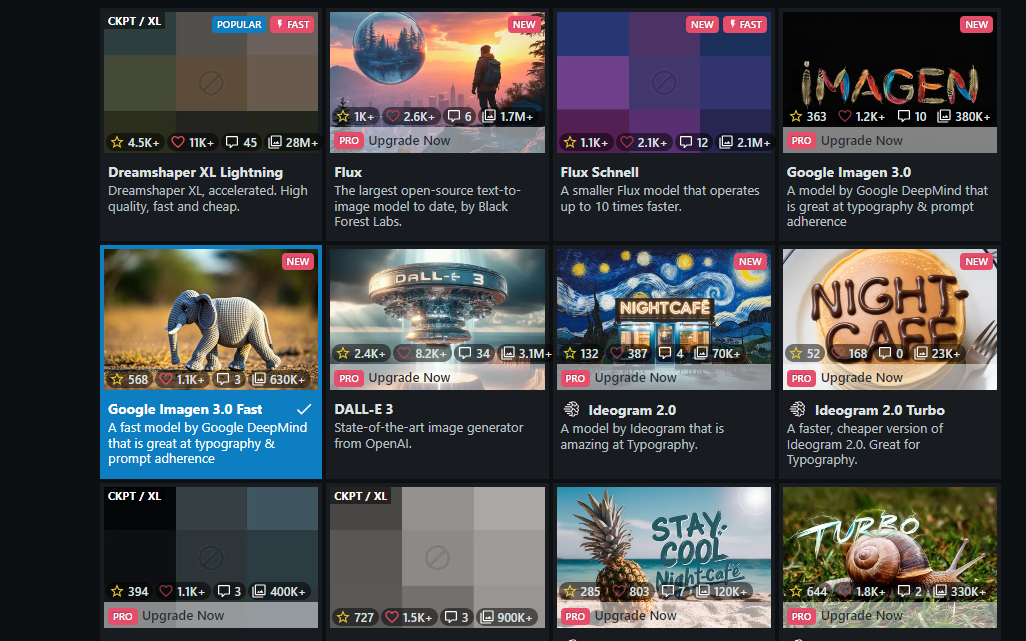Click Upgrade Now on Stay Cool pineapple card
This screenshot has width=1026, height=641.
635,615
